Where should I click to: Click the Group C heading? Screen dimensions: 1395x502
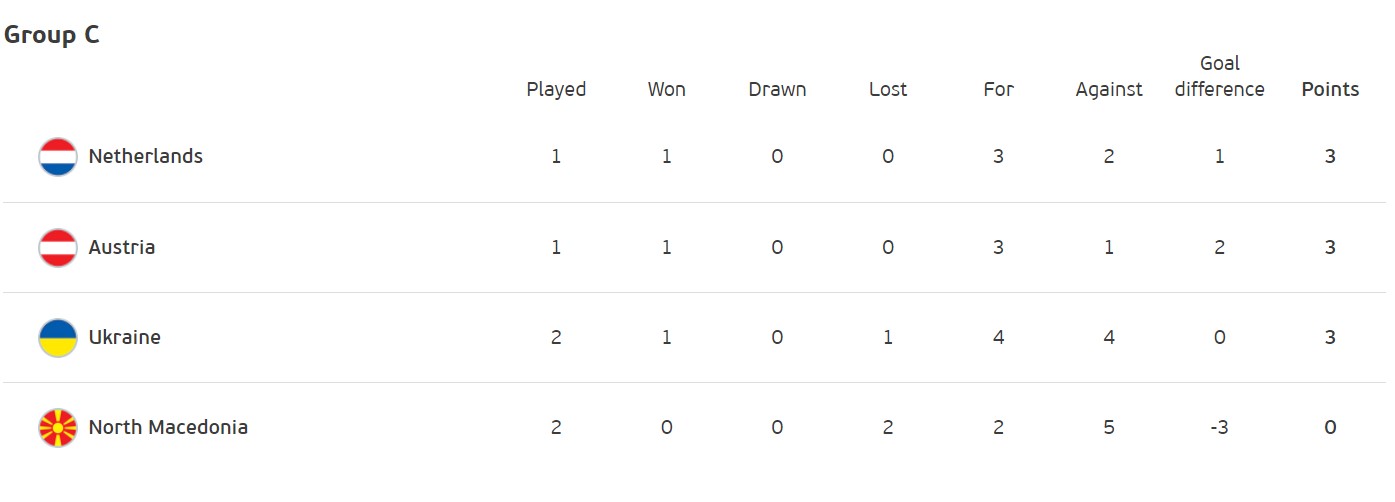pos(52,35)
